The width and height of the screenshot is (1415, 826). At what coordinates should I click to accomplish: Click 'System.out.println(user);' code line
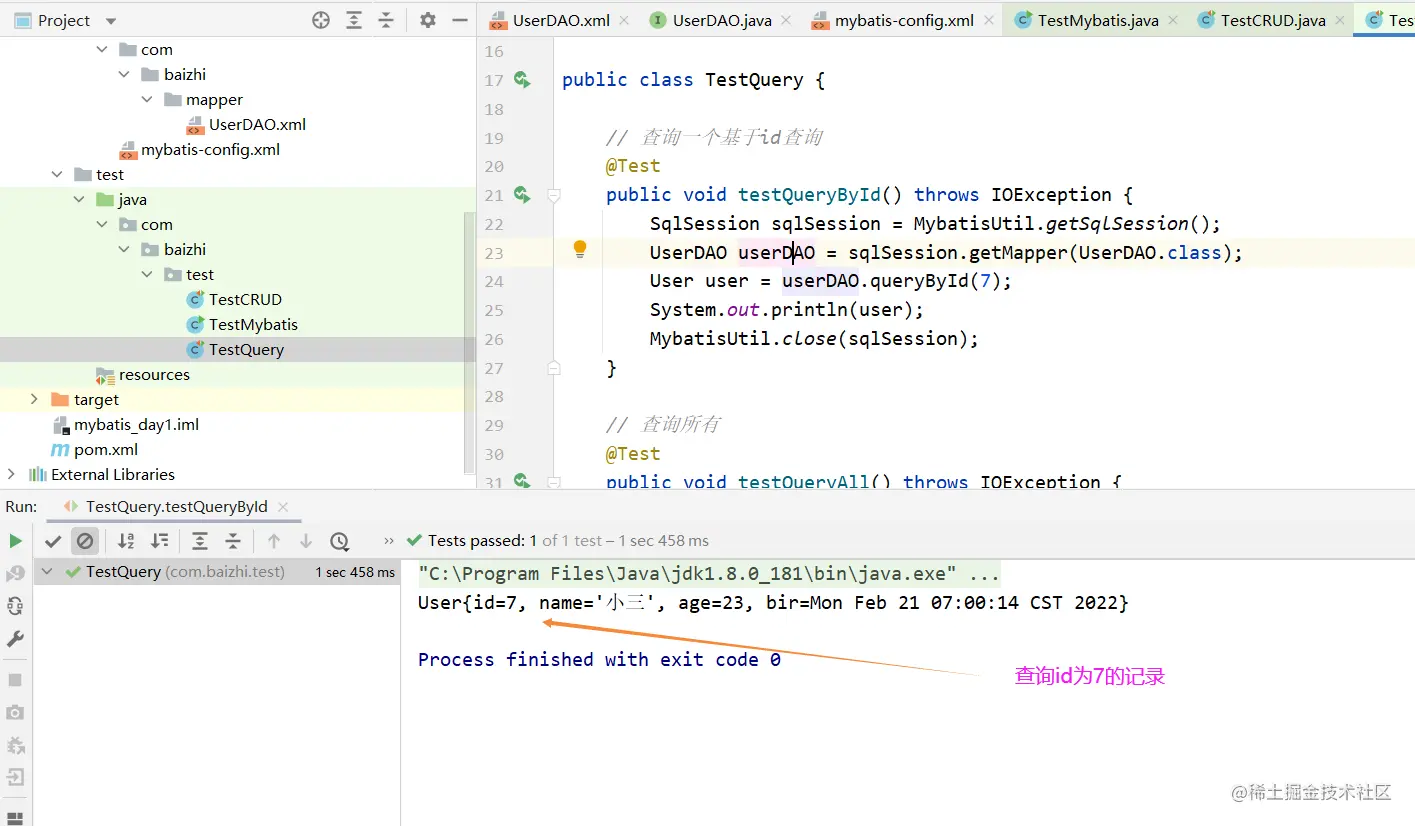tap(787, 310)
